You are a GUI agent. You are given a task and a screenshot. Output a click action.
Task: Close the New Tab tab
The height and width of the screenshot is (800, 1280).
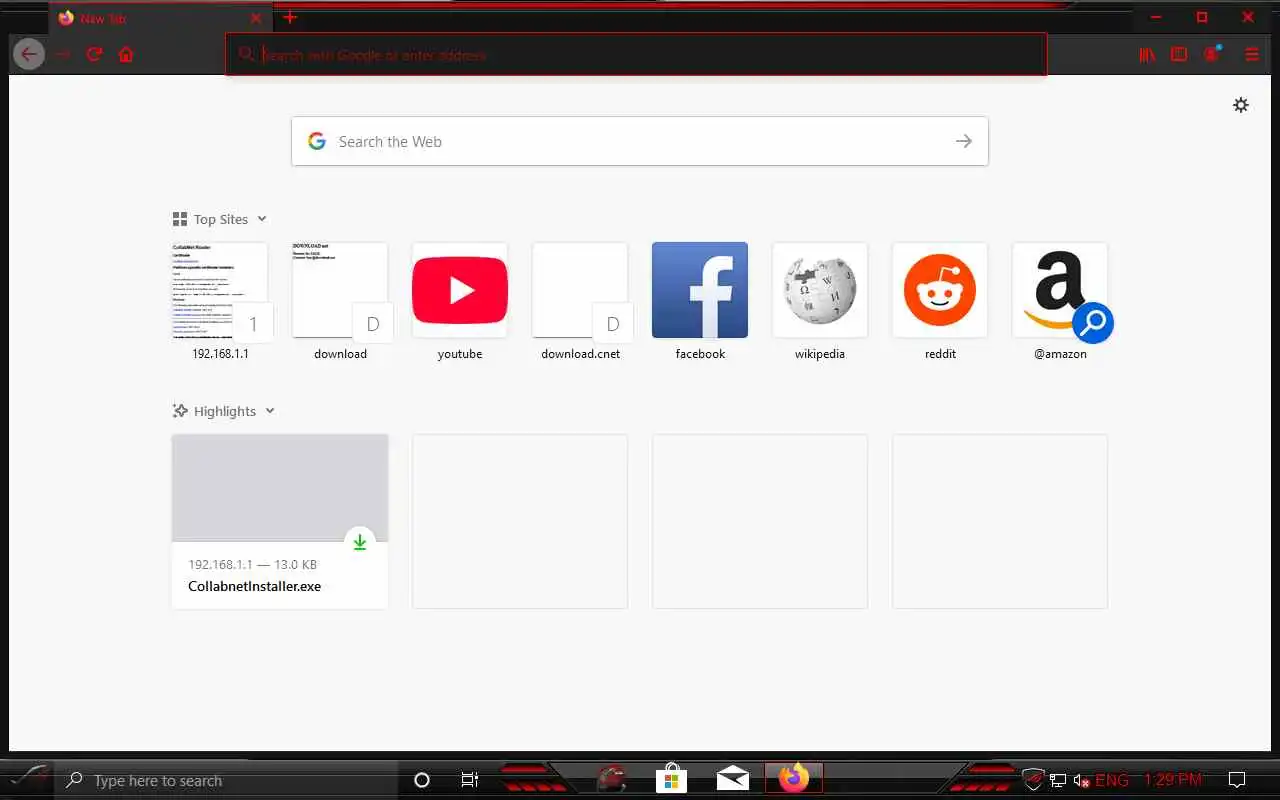pyautogui.click(x=256, y=18)
